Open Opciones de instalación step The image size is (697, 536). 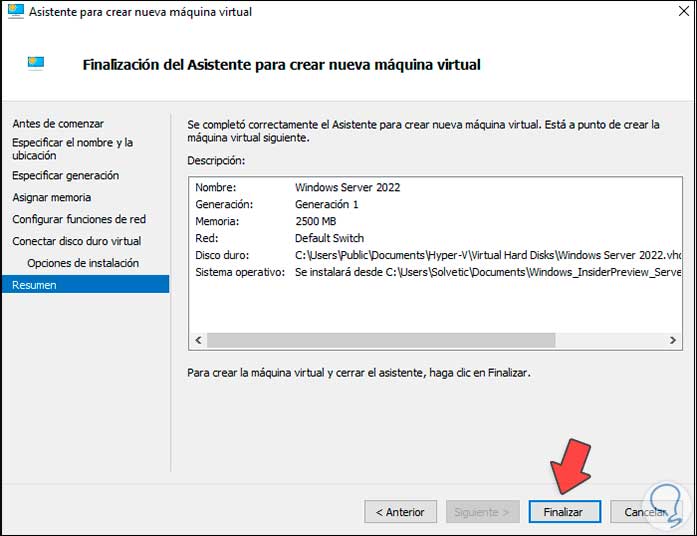click(x=83, y=263)
